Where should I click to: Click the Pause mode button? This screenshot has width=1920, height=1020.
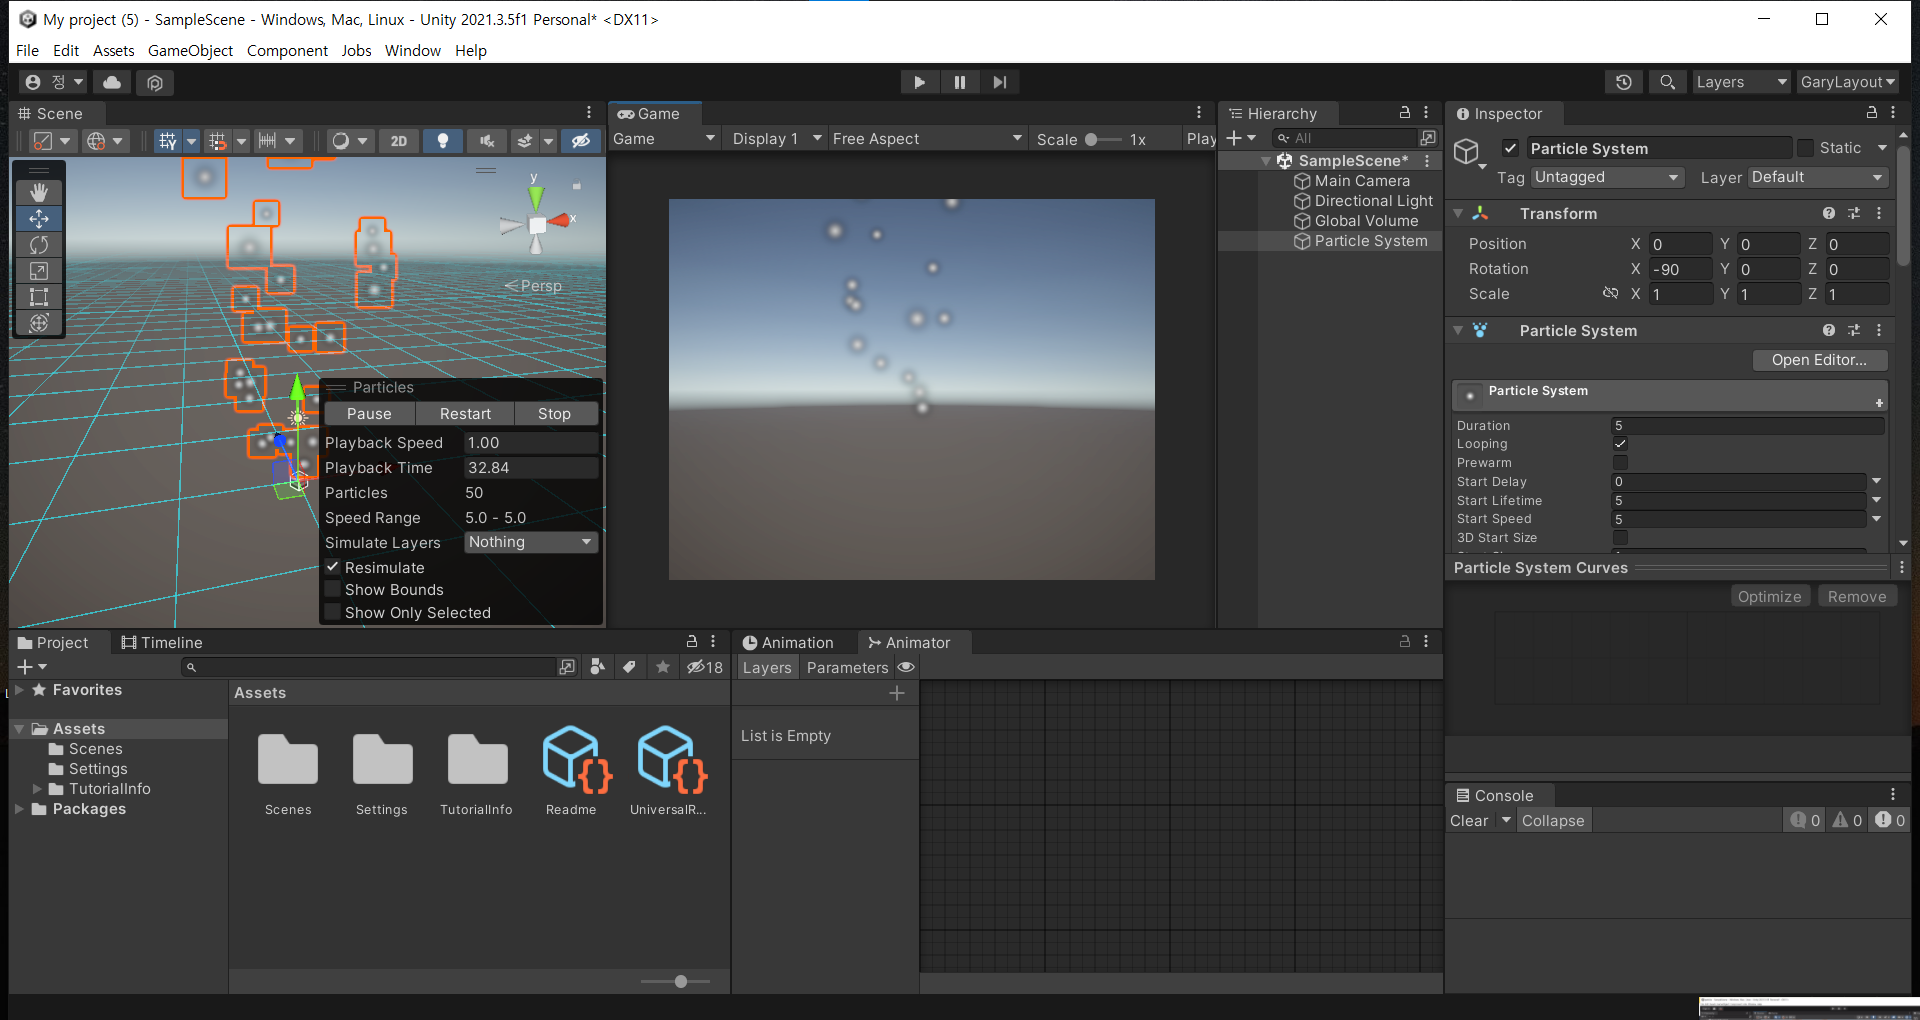959,82
